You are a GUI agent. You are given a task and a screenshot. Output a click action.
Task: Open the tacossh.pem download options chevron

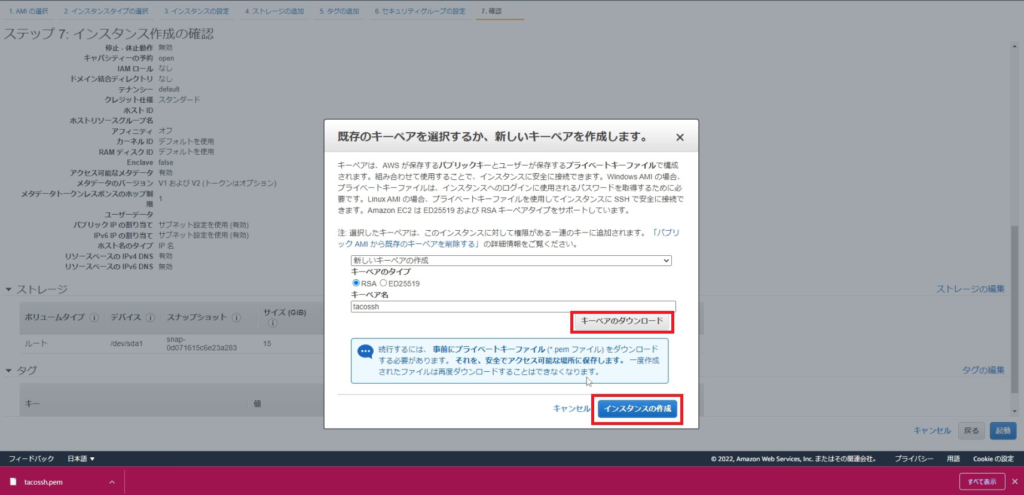click(112, 481)
